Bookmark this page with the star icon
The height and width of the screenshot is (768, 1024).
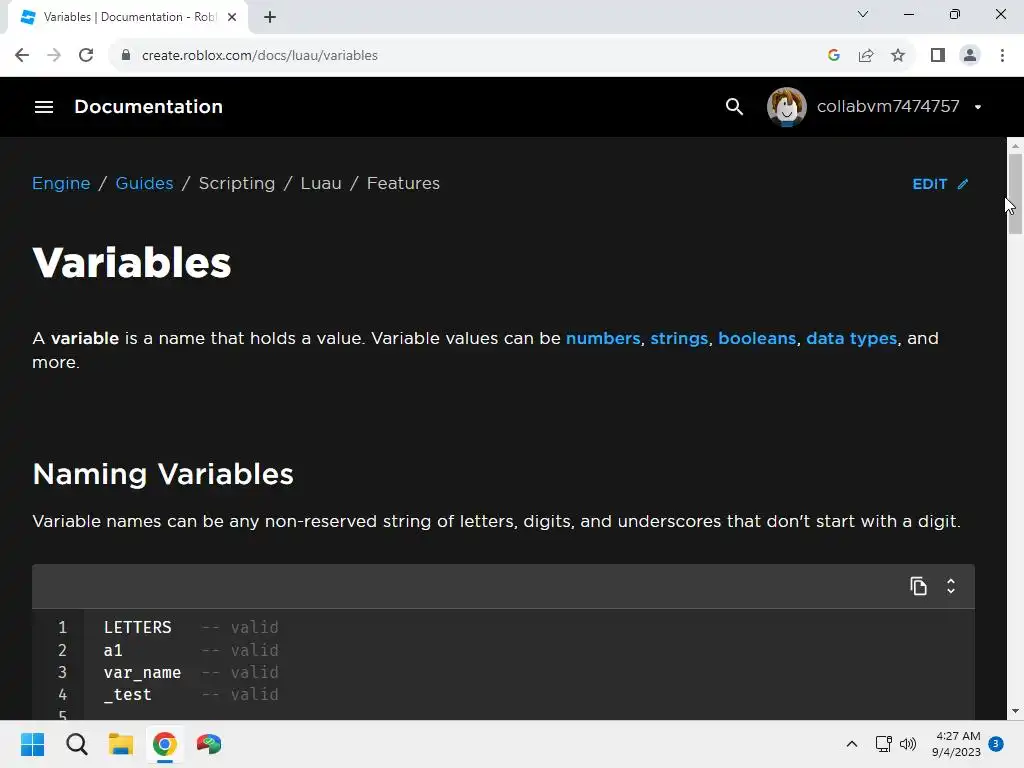(x=898, y=56)
